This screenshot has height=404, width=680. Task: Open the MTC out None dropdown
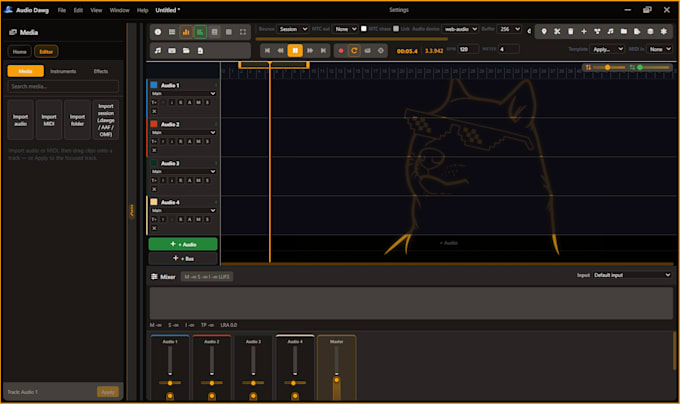346,29
